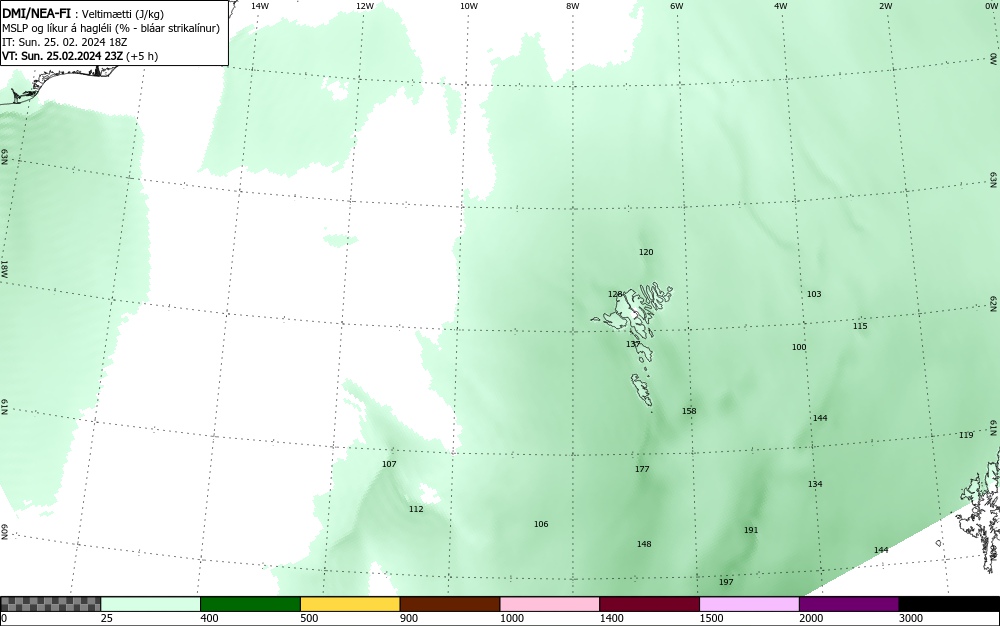
Task: Select the '10W' longitude label
Action: click(x=469, y=6)
